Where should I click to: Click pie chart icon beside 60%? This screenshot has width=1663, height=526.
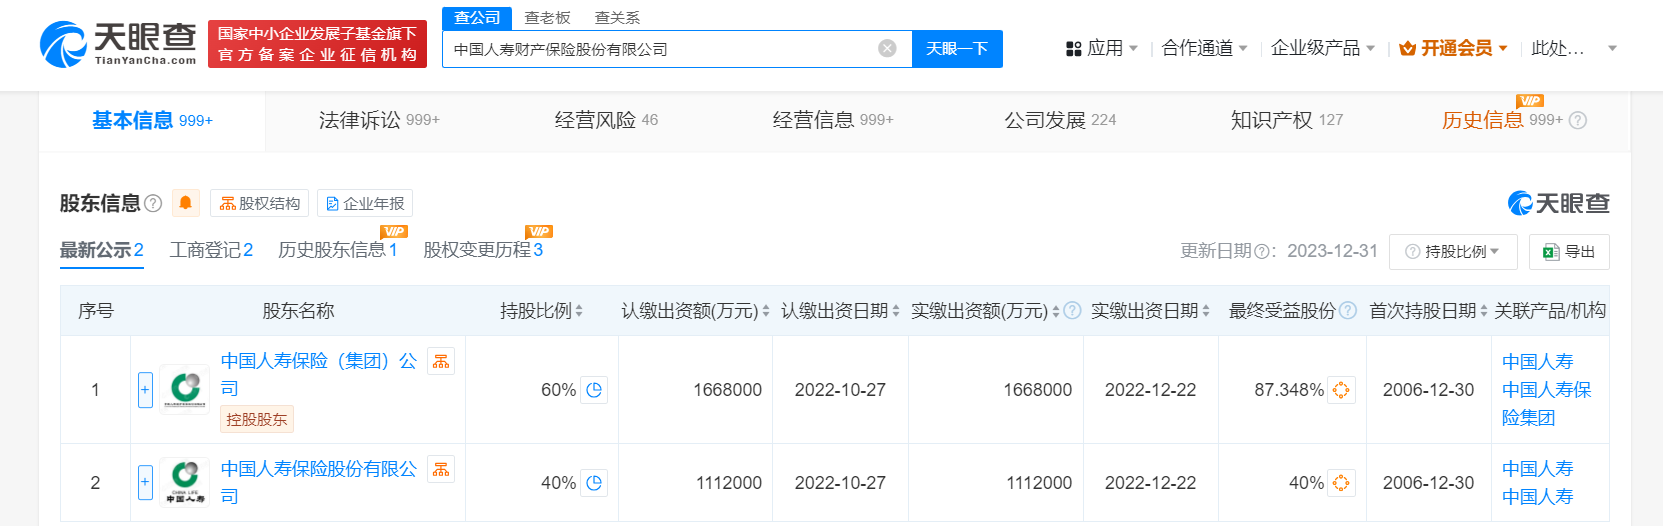[x=594, y=390]
